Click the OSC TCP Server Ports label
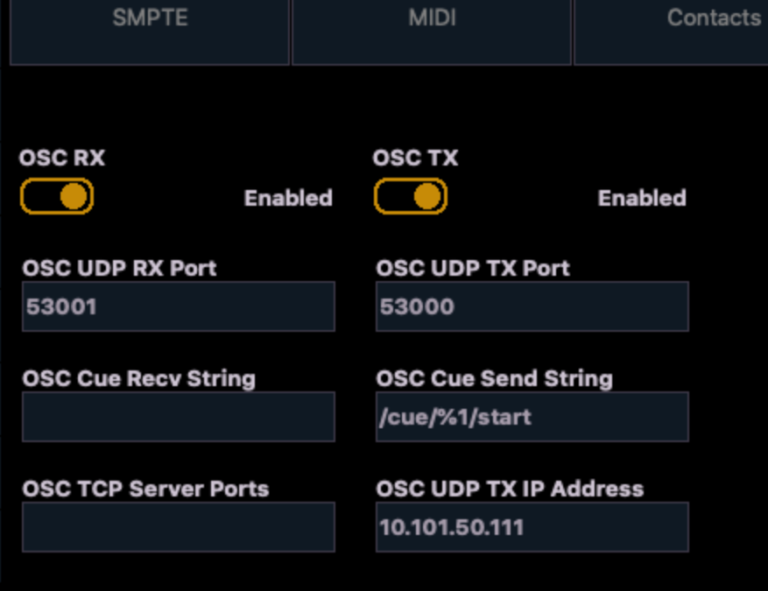768x591 pixels. (x=145, y=489)
